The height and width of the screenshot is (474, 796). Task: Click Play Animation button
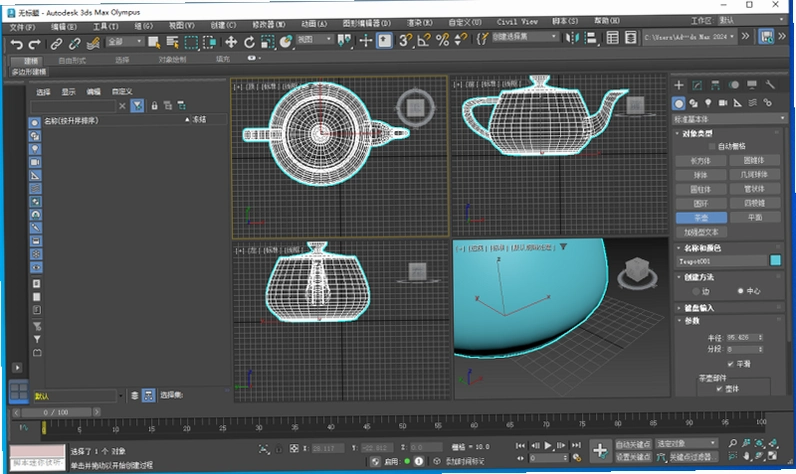[548, 446]
